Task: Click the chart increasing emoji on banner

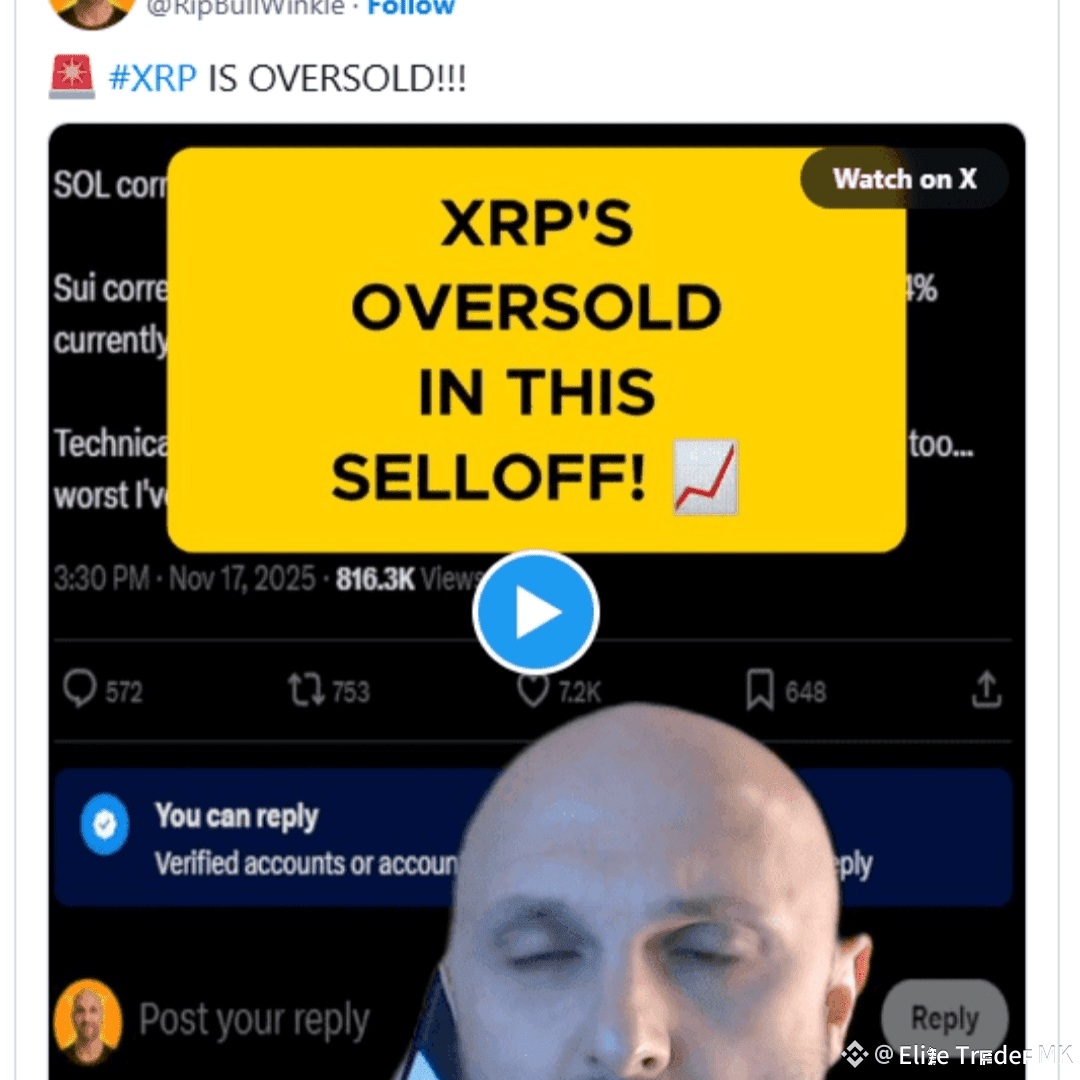Action: 705,477
